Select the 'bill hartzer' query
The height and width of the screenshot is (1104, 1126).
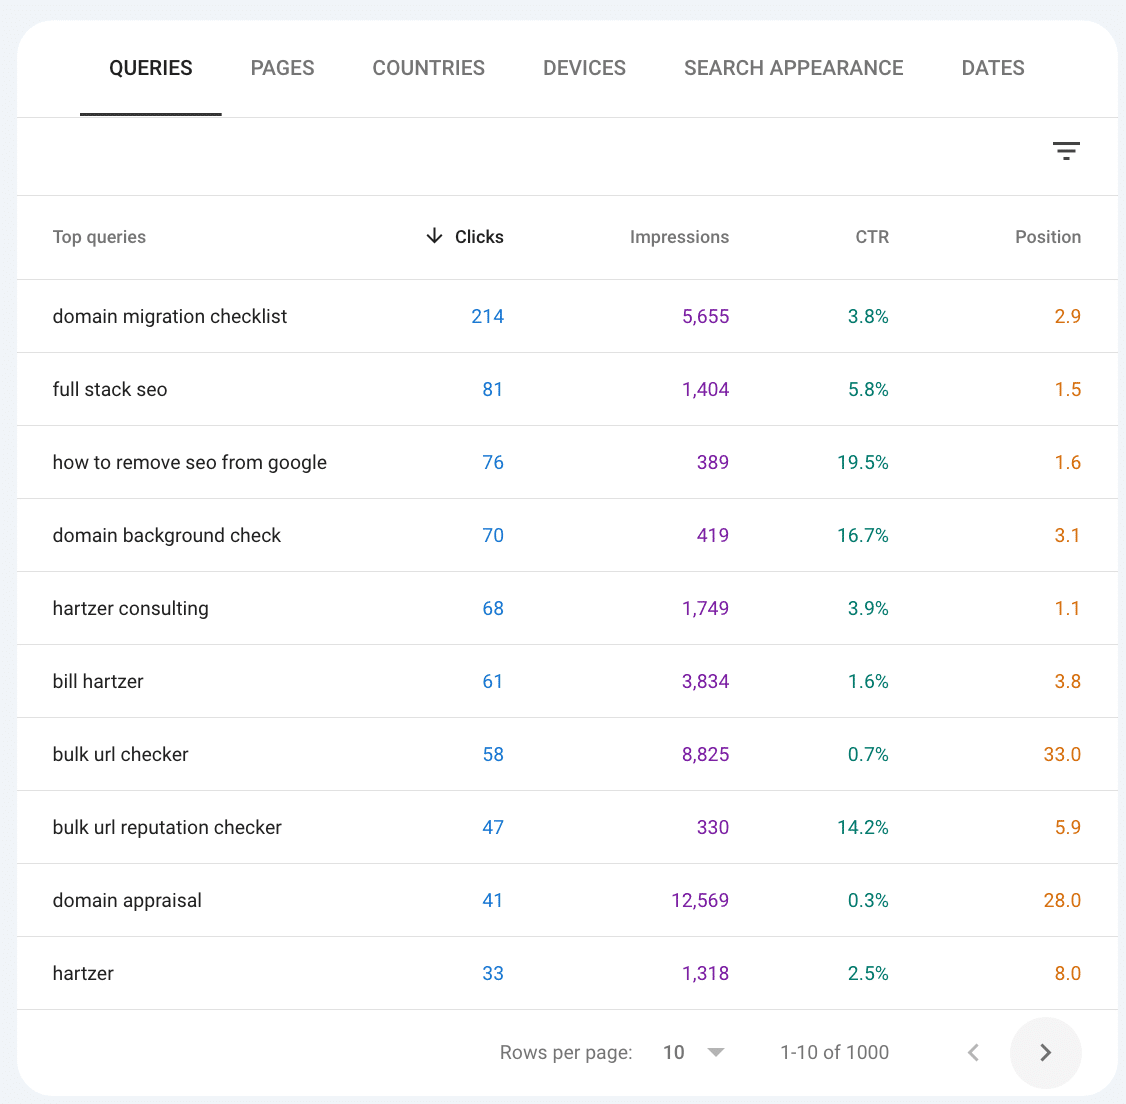coord(98,681)
